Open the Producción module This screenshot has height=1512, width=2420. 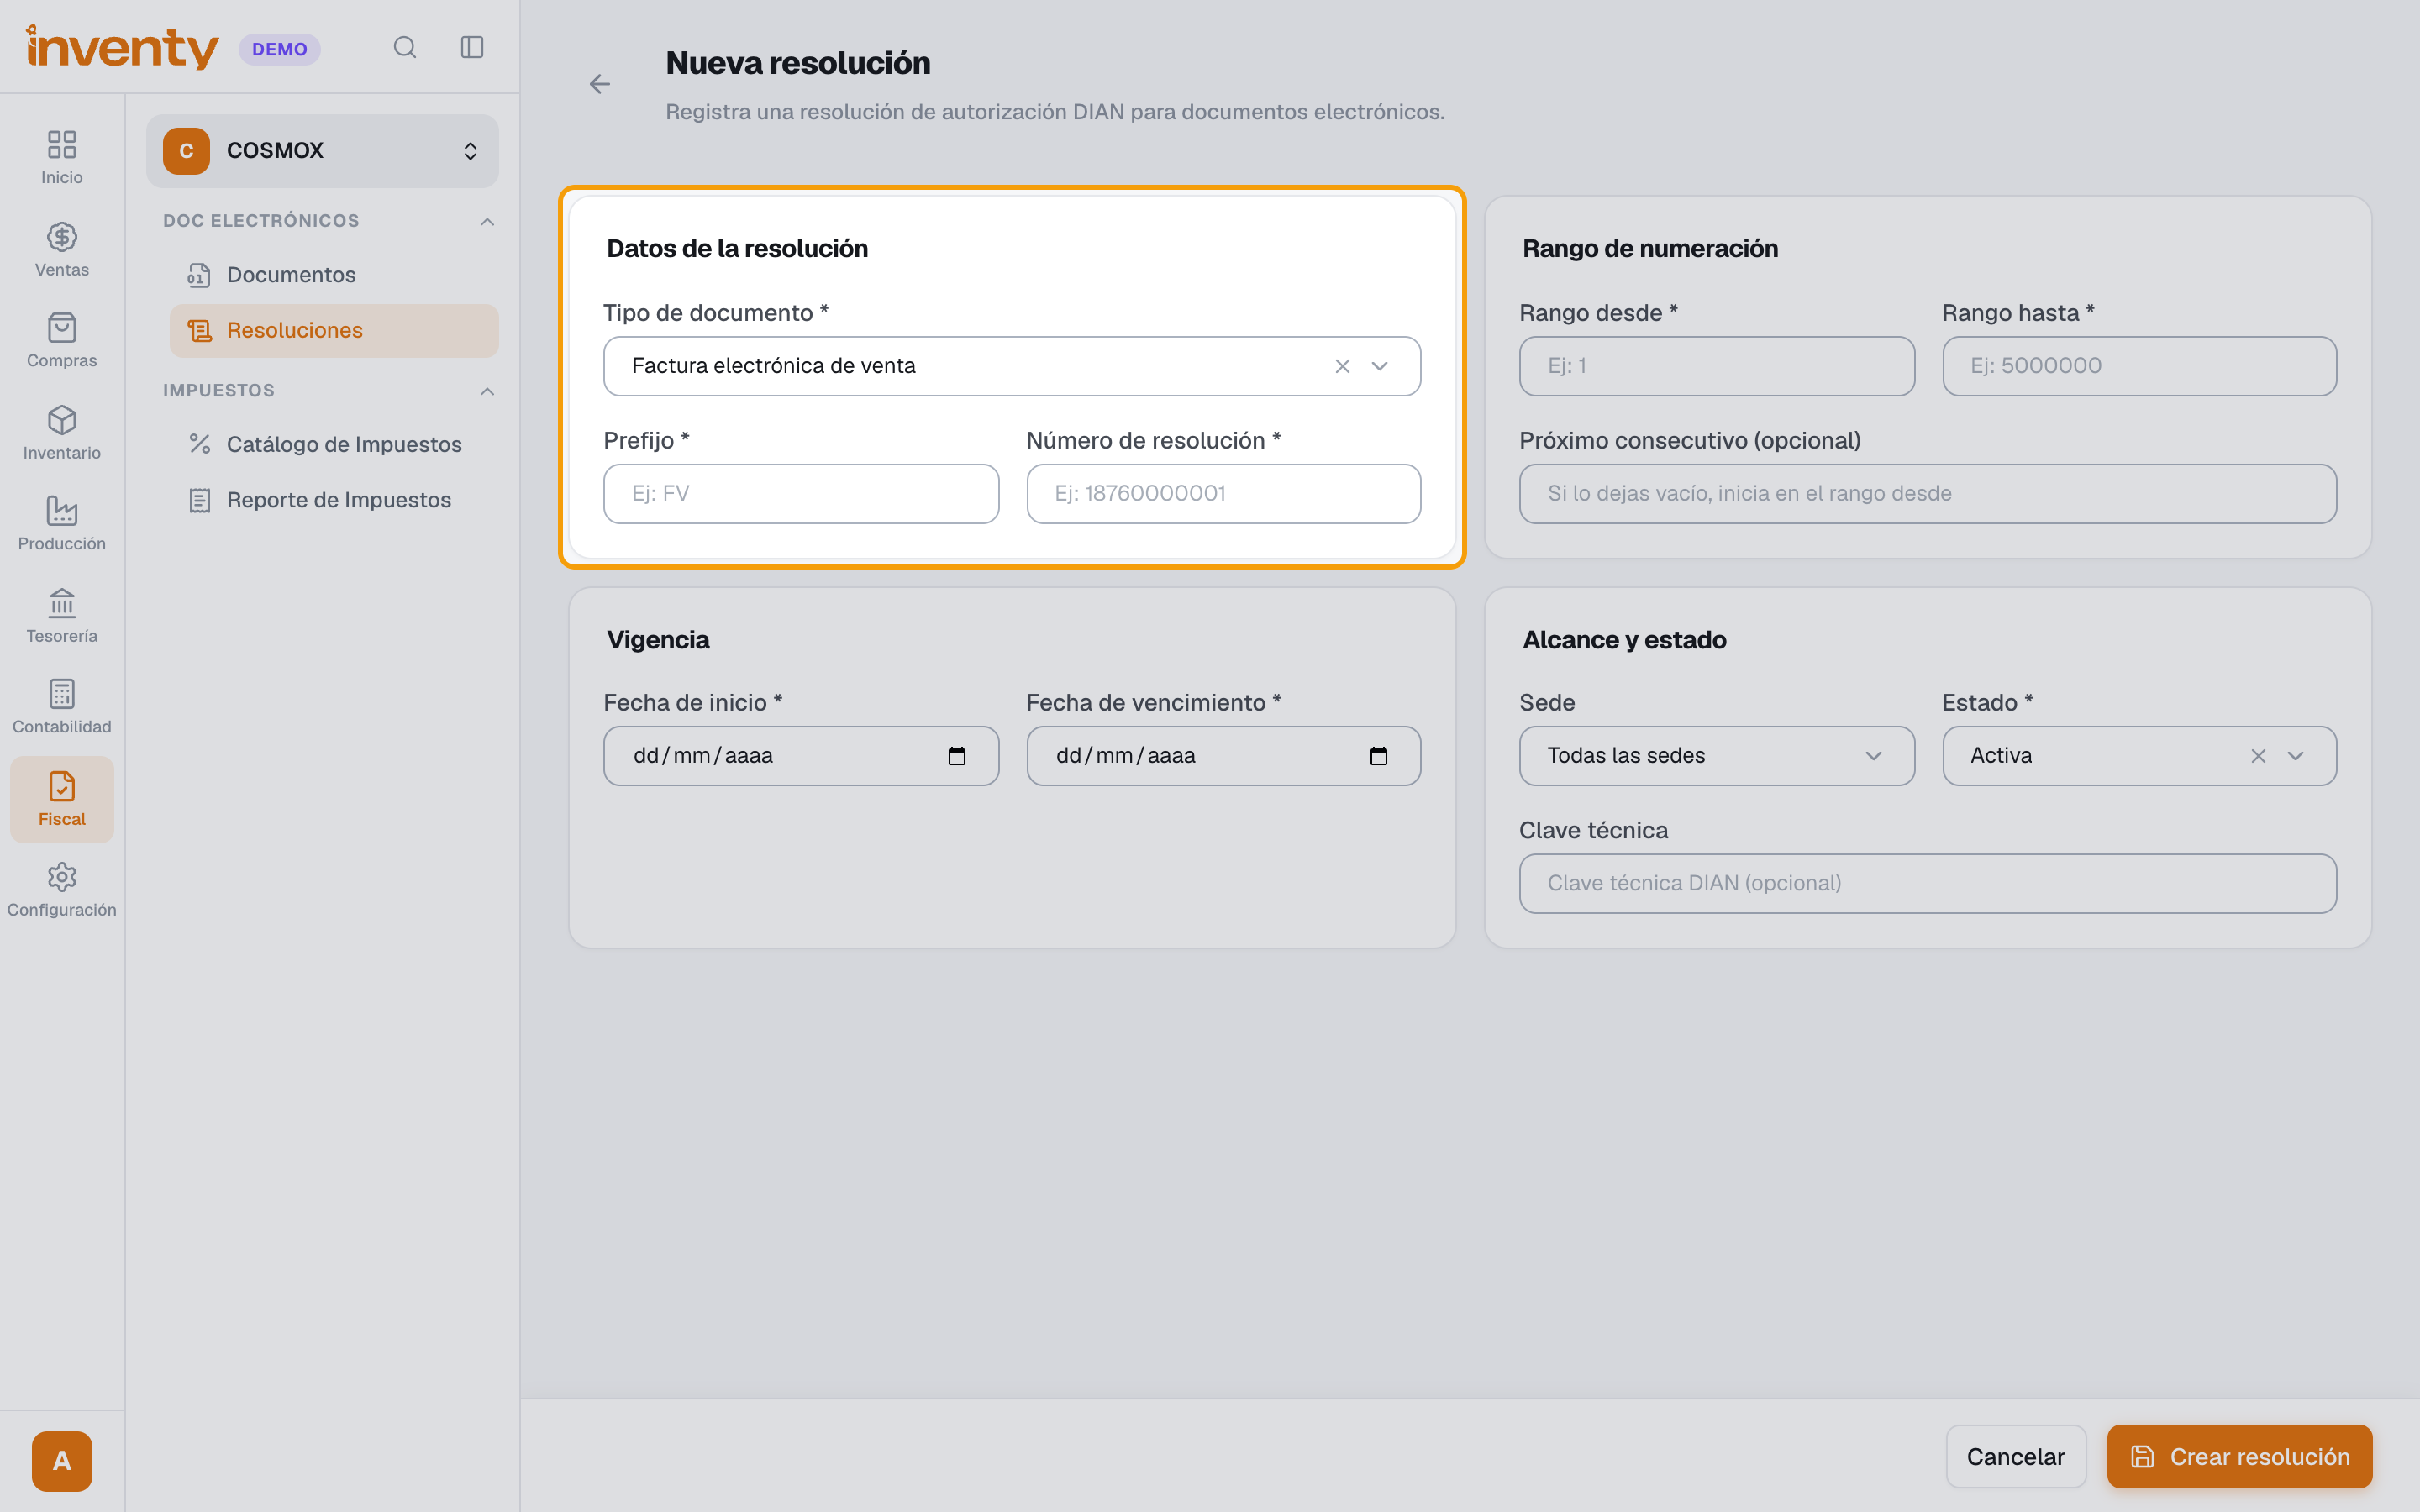[62, 523]
